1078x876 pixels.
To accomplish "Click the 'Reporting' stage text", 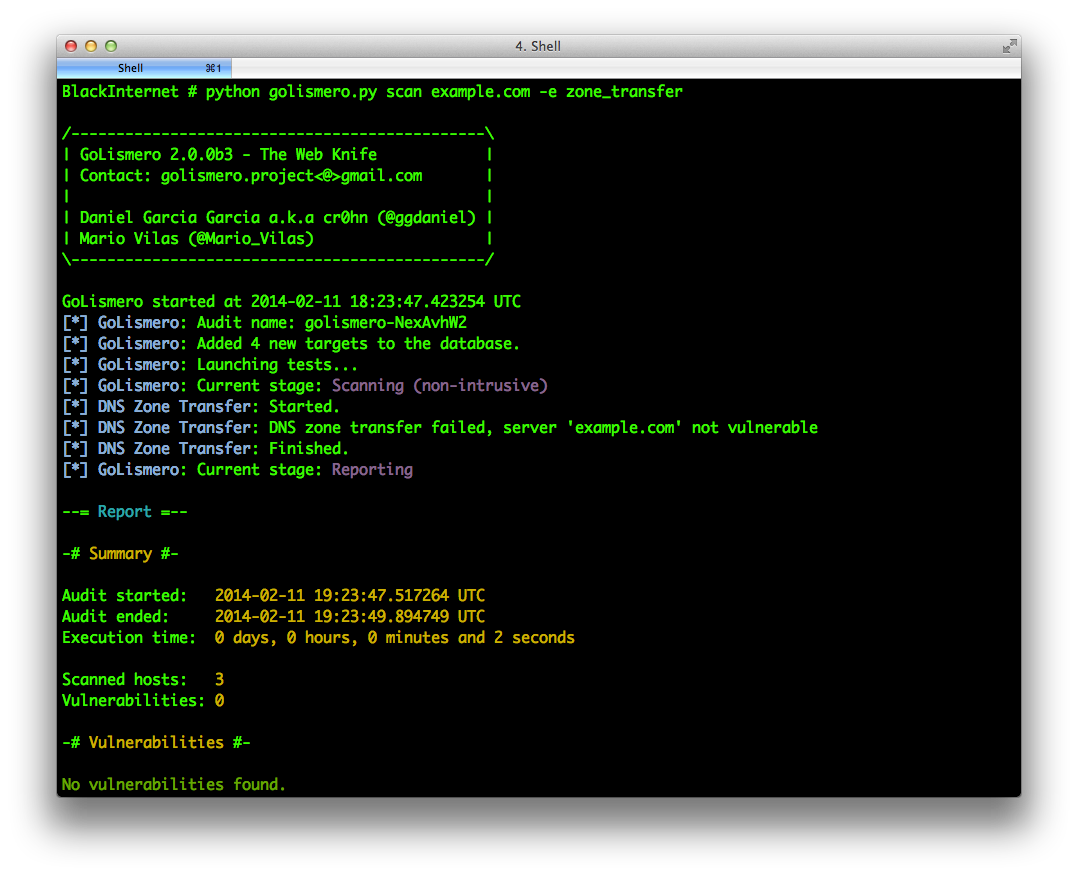I will coord(373,470).
